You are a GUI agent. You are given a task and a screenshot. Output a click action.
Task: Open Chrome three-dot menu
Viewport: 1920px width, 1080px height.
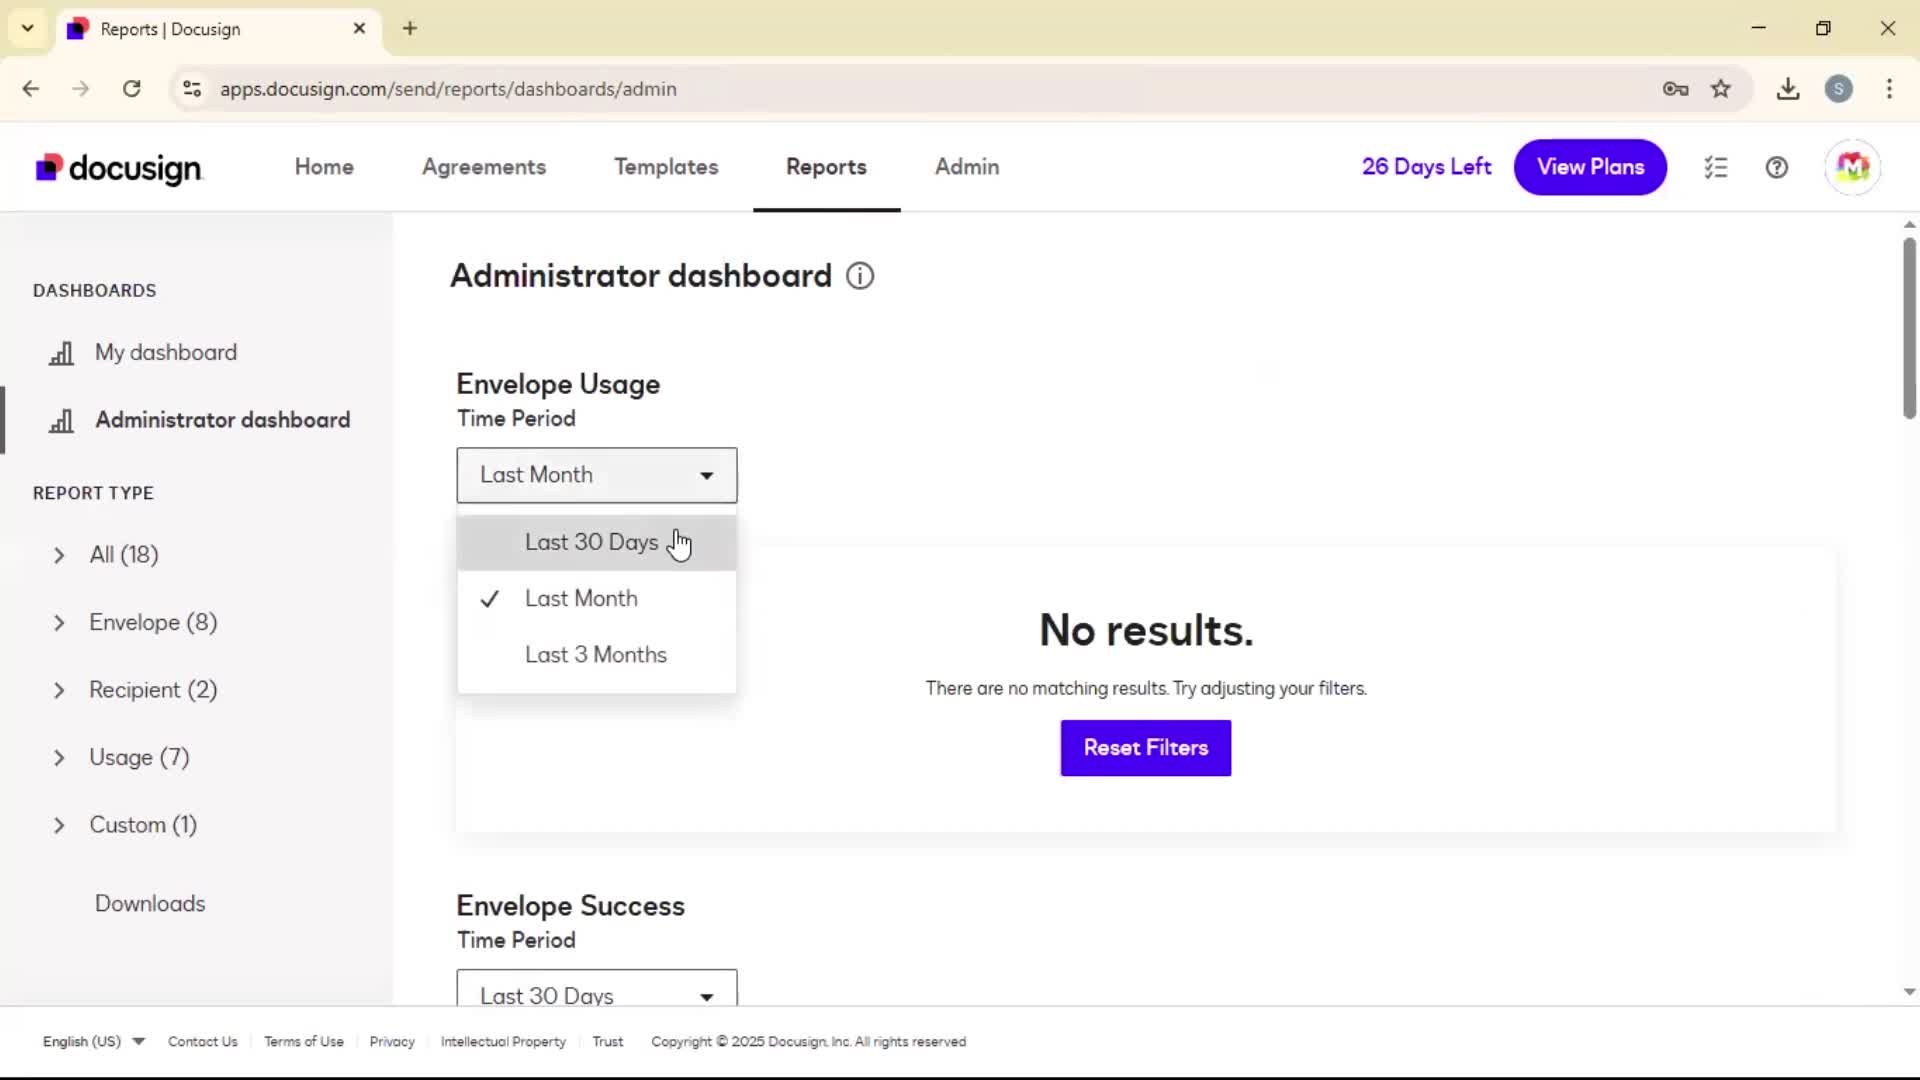(x=1889, y=89)
